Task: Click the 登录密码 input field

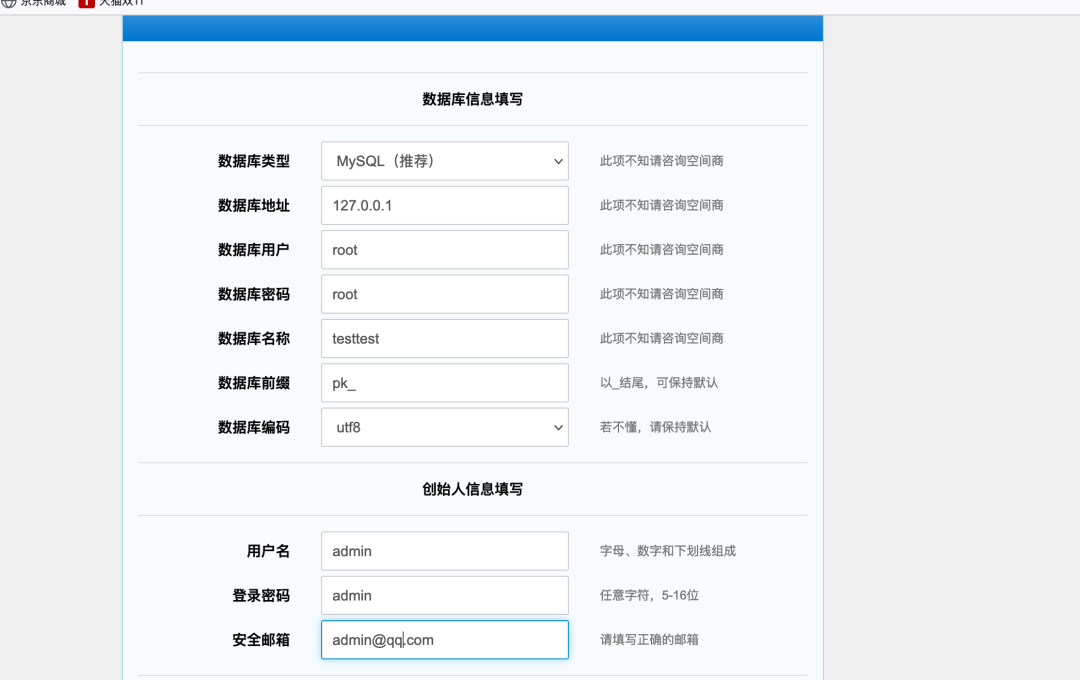Action: [x=444, y=595]
